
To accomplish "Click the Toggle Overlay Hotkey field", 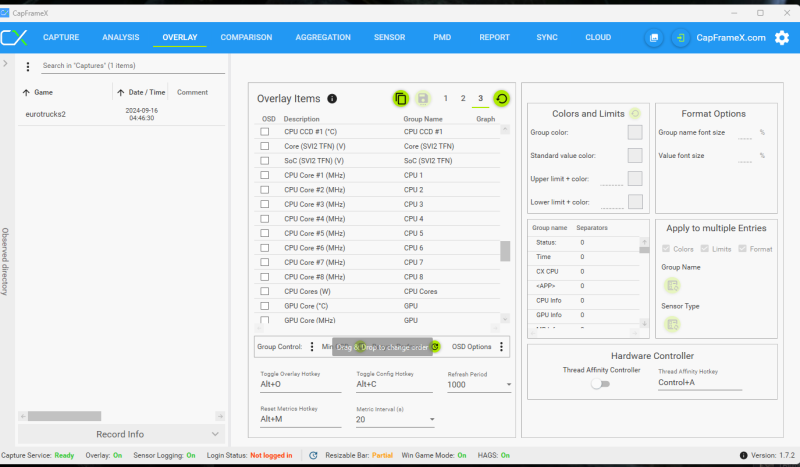I will pos(300,384).
